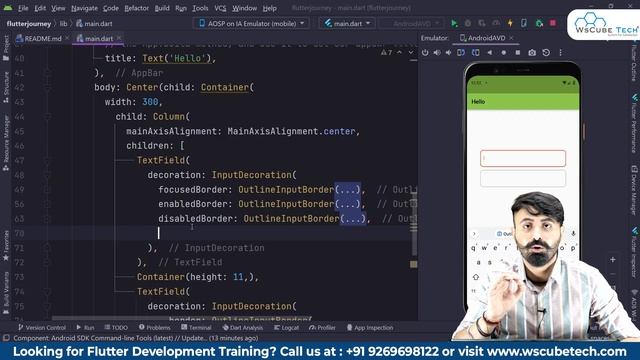The width and height of the screenshot is (640, 360).
Task: Take an emulator screenshot
Action: coord(532,53)
